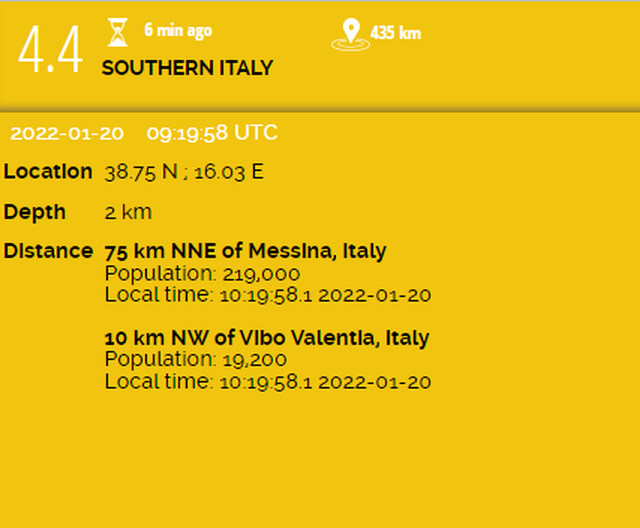
Task: Click the local time under Messina
Action: 267,294
